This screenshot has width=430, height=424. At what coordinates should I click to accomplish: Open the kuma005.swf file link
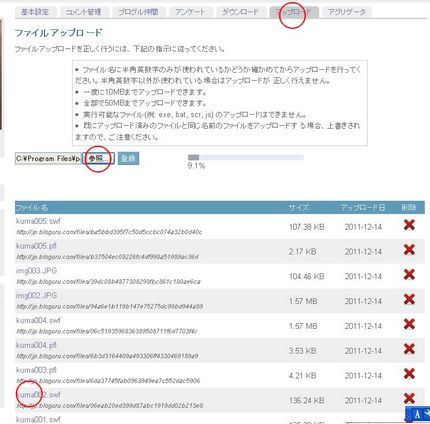coord(38,221)
